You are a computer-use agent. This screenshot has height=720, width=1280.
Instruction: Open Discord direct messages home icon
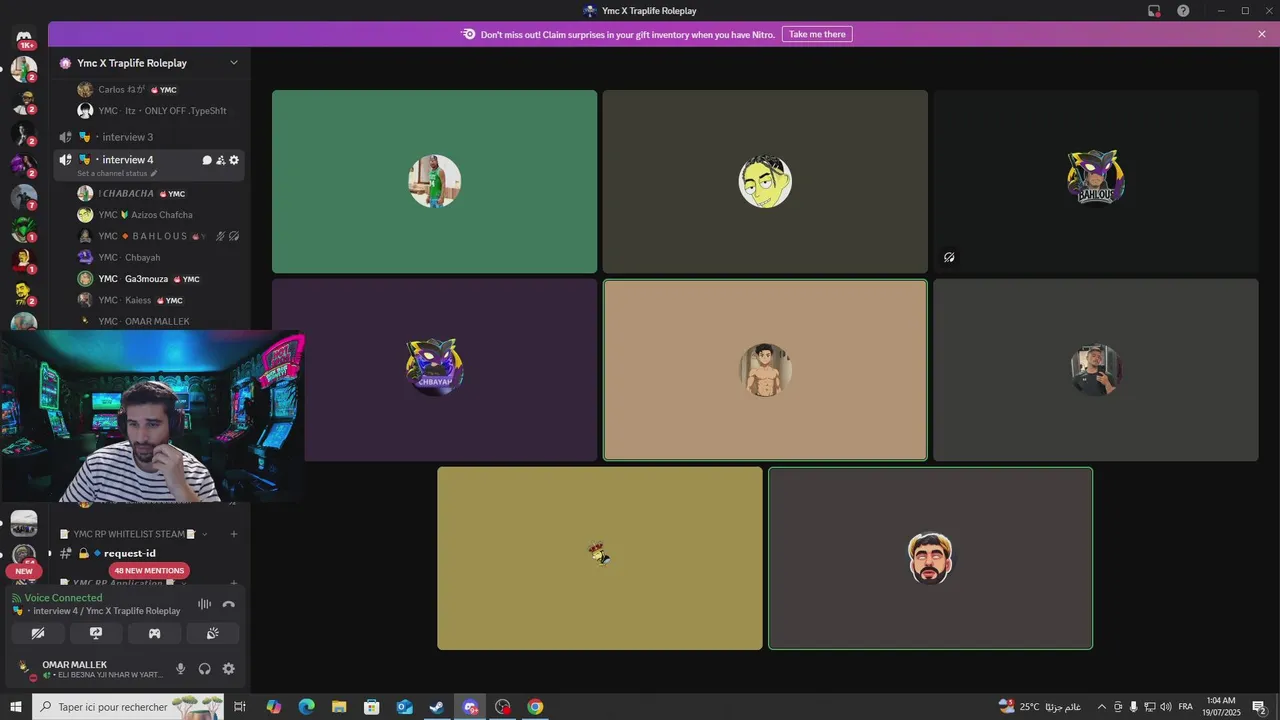click(24, 37)
